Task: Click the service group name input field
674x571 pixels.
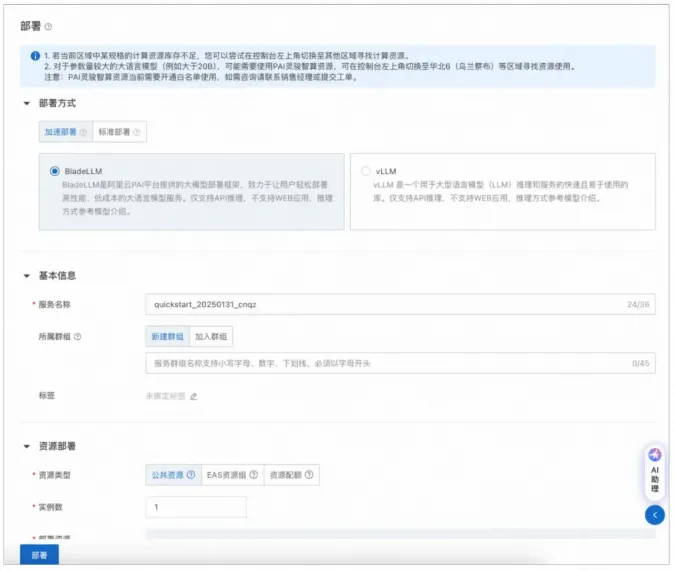Action: click(400, 363)
